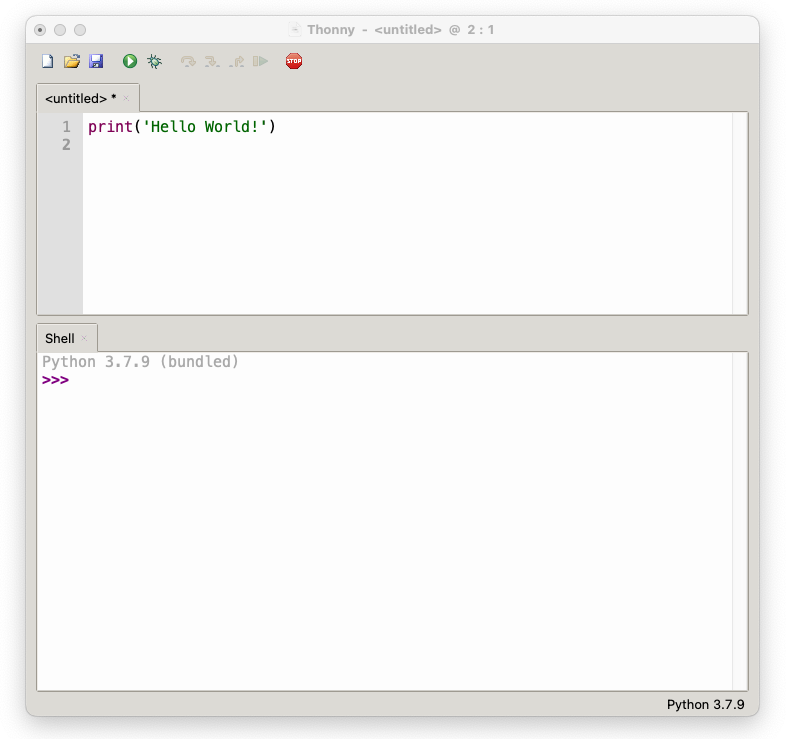Image resolution: width=788 pixels, height=739 pixels.
Task: Select the Shell panel tab
Action: click(x=59, y=338)
